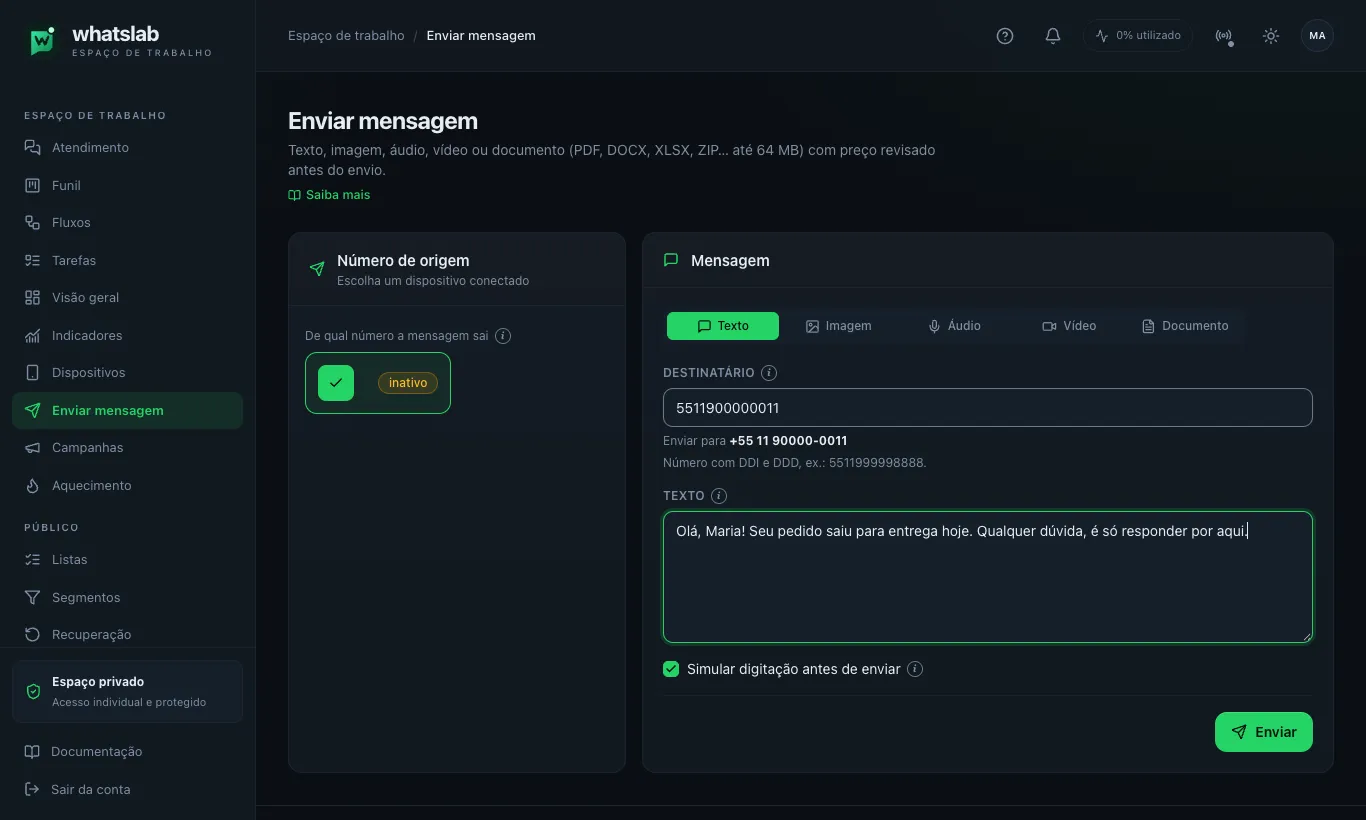Click the Enviar mensagem paper-plane sidebar icon
The image size is (1366, 820).
coord(32,410)
